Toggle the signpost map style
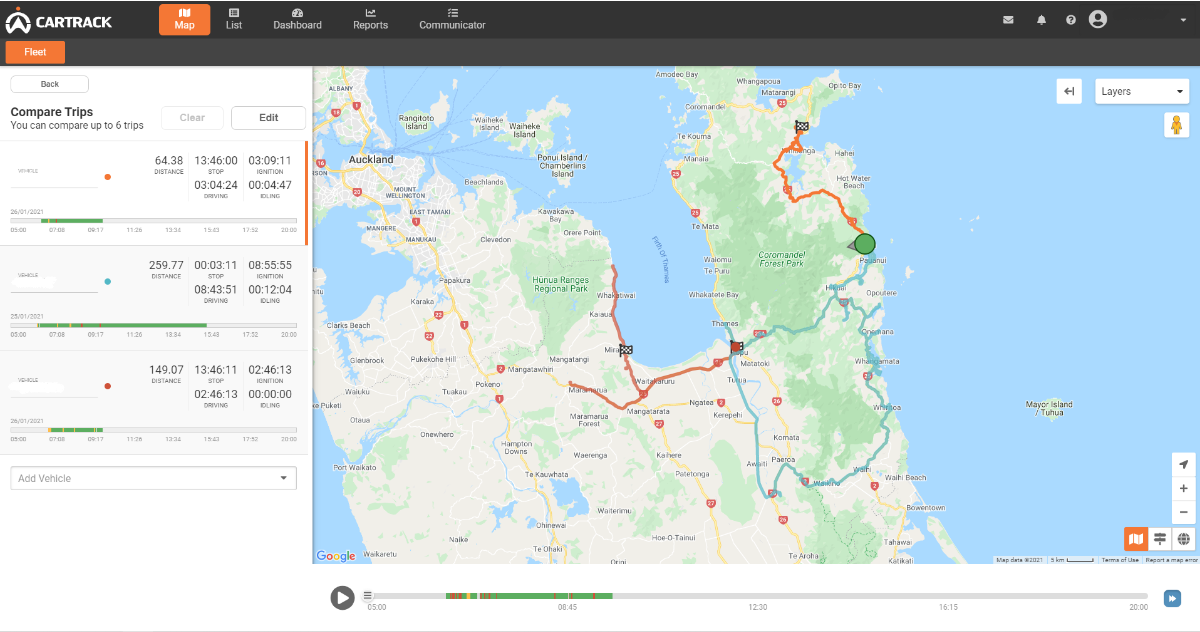This screenshot has width=1200, height=632. (1160, 539)
